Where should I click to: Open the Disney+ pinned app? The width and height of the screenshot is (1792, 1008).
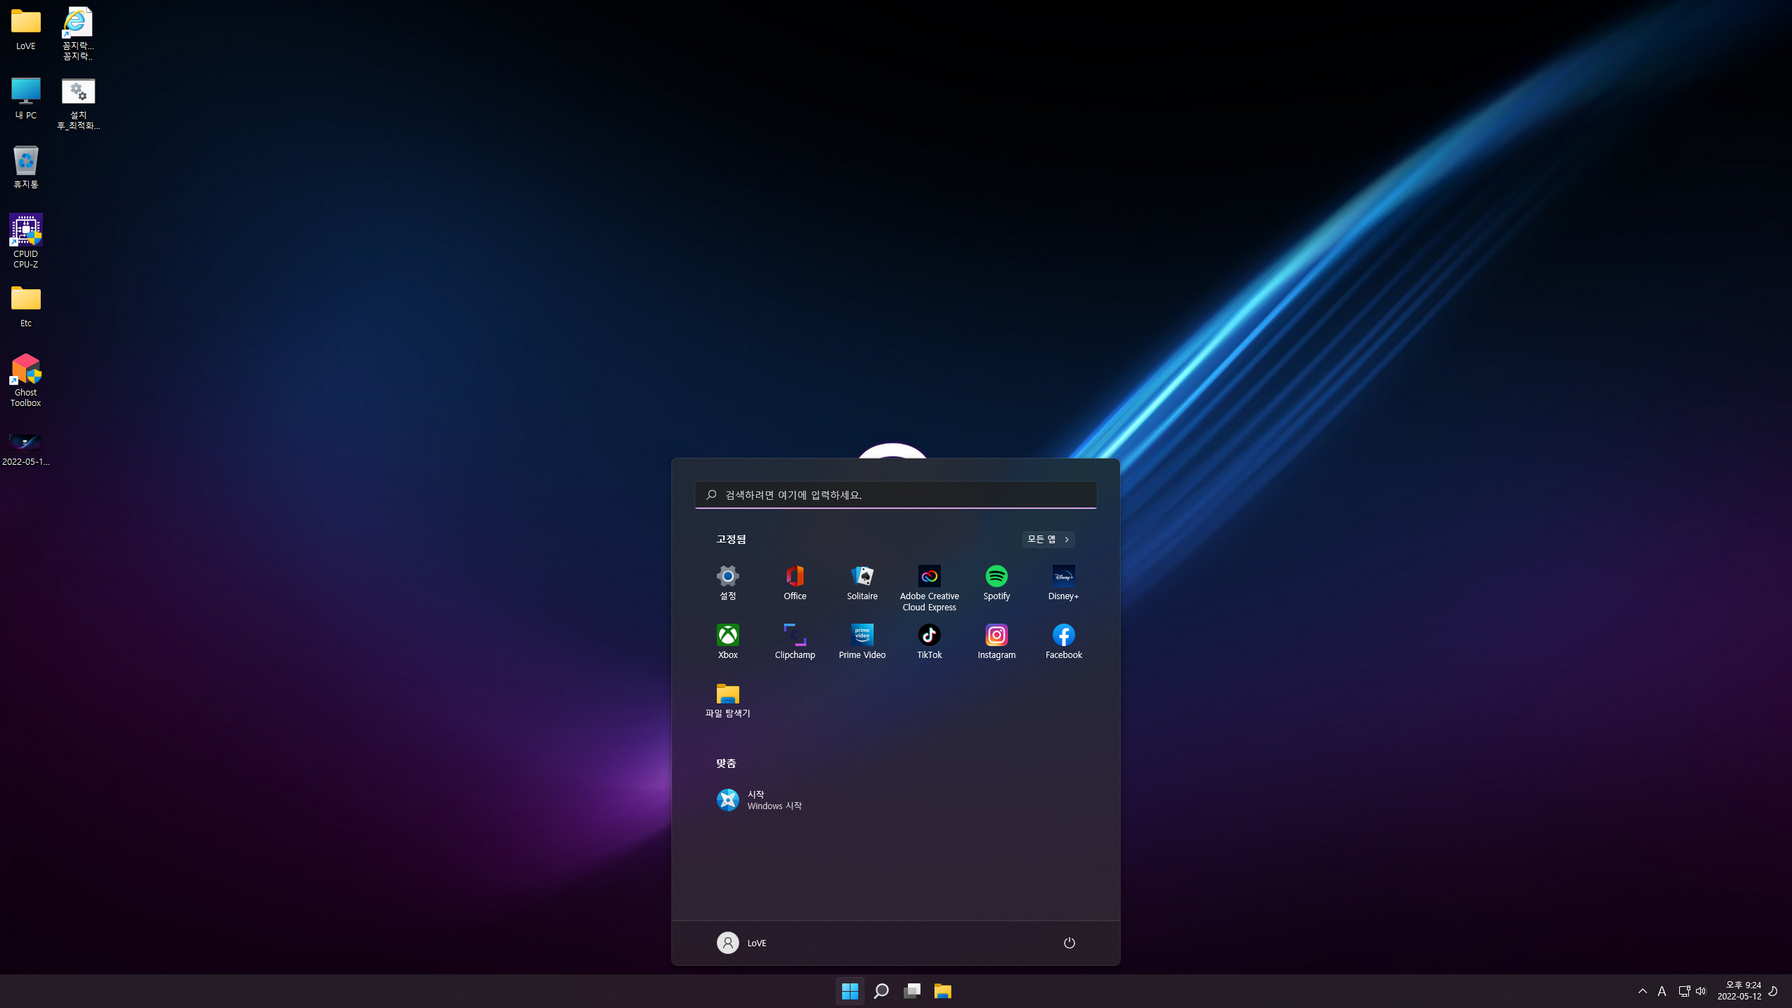[x=1063, y=583]
